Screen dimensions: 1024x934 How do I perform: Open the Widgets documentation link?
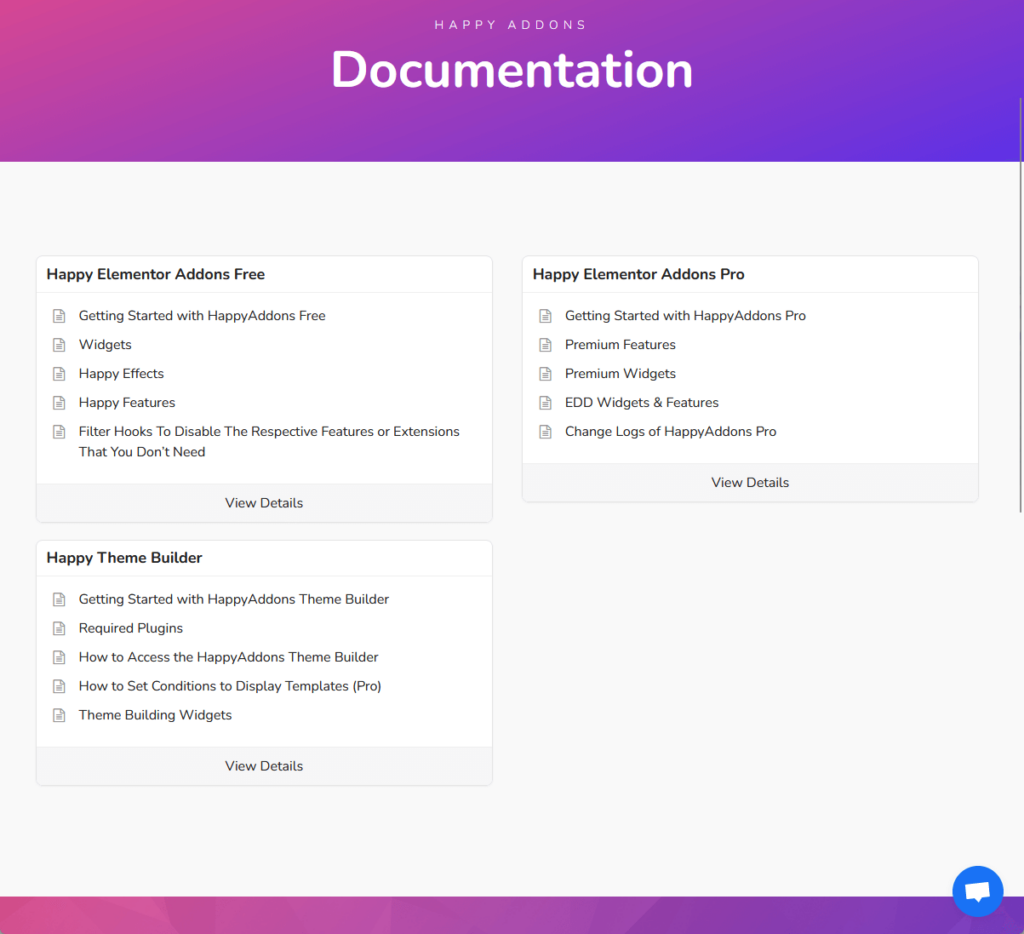pos(105,344)
